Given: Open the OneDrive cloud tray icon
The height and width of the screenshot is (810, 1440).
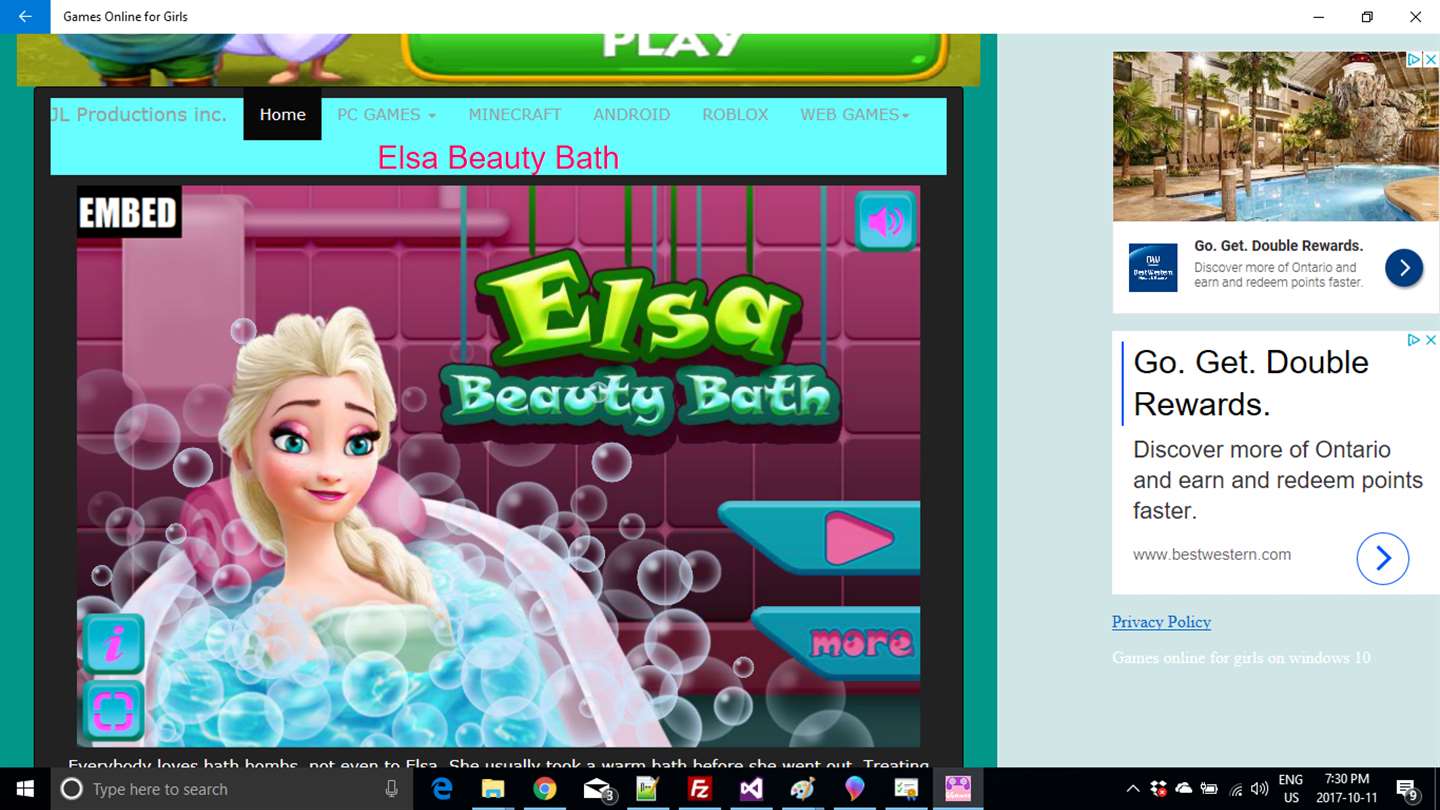Looking at the screenshot, I should coord(1184,789).
